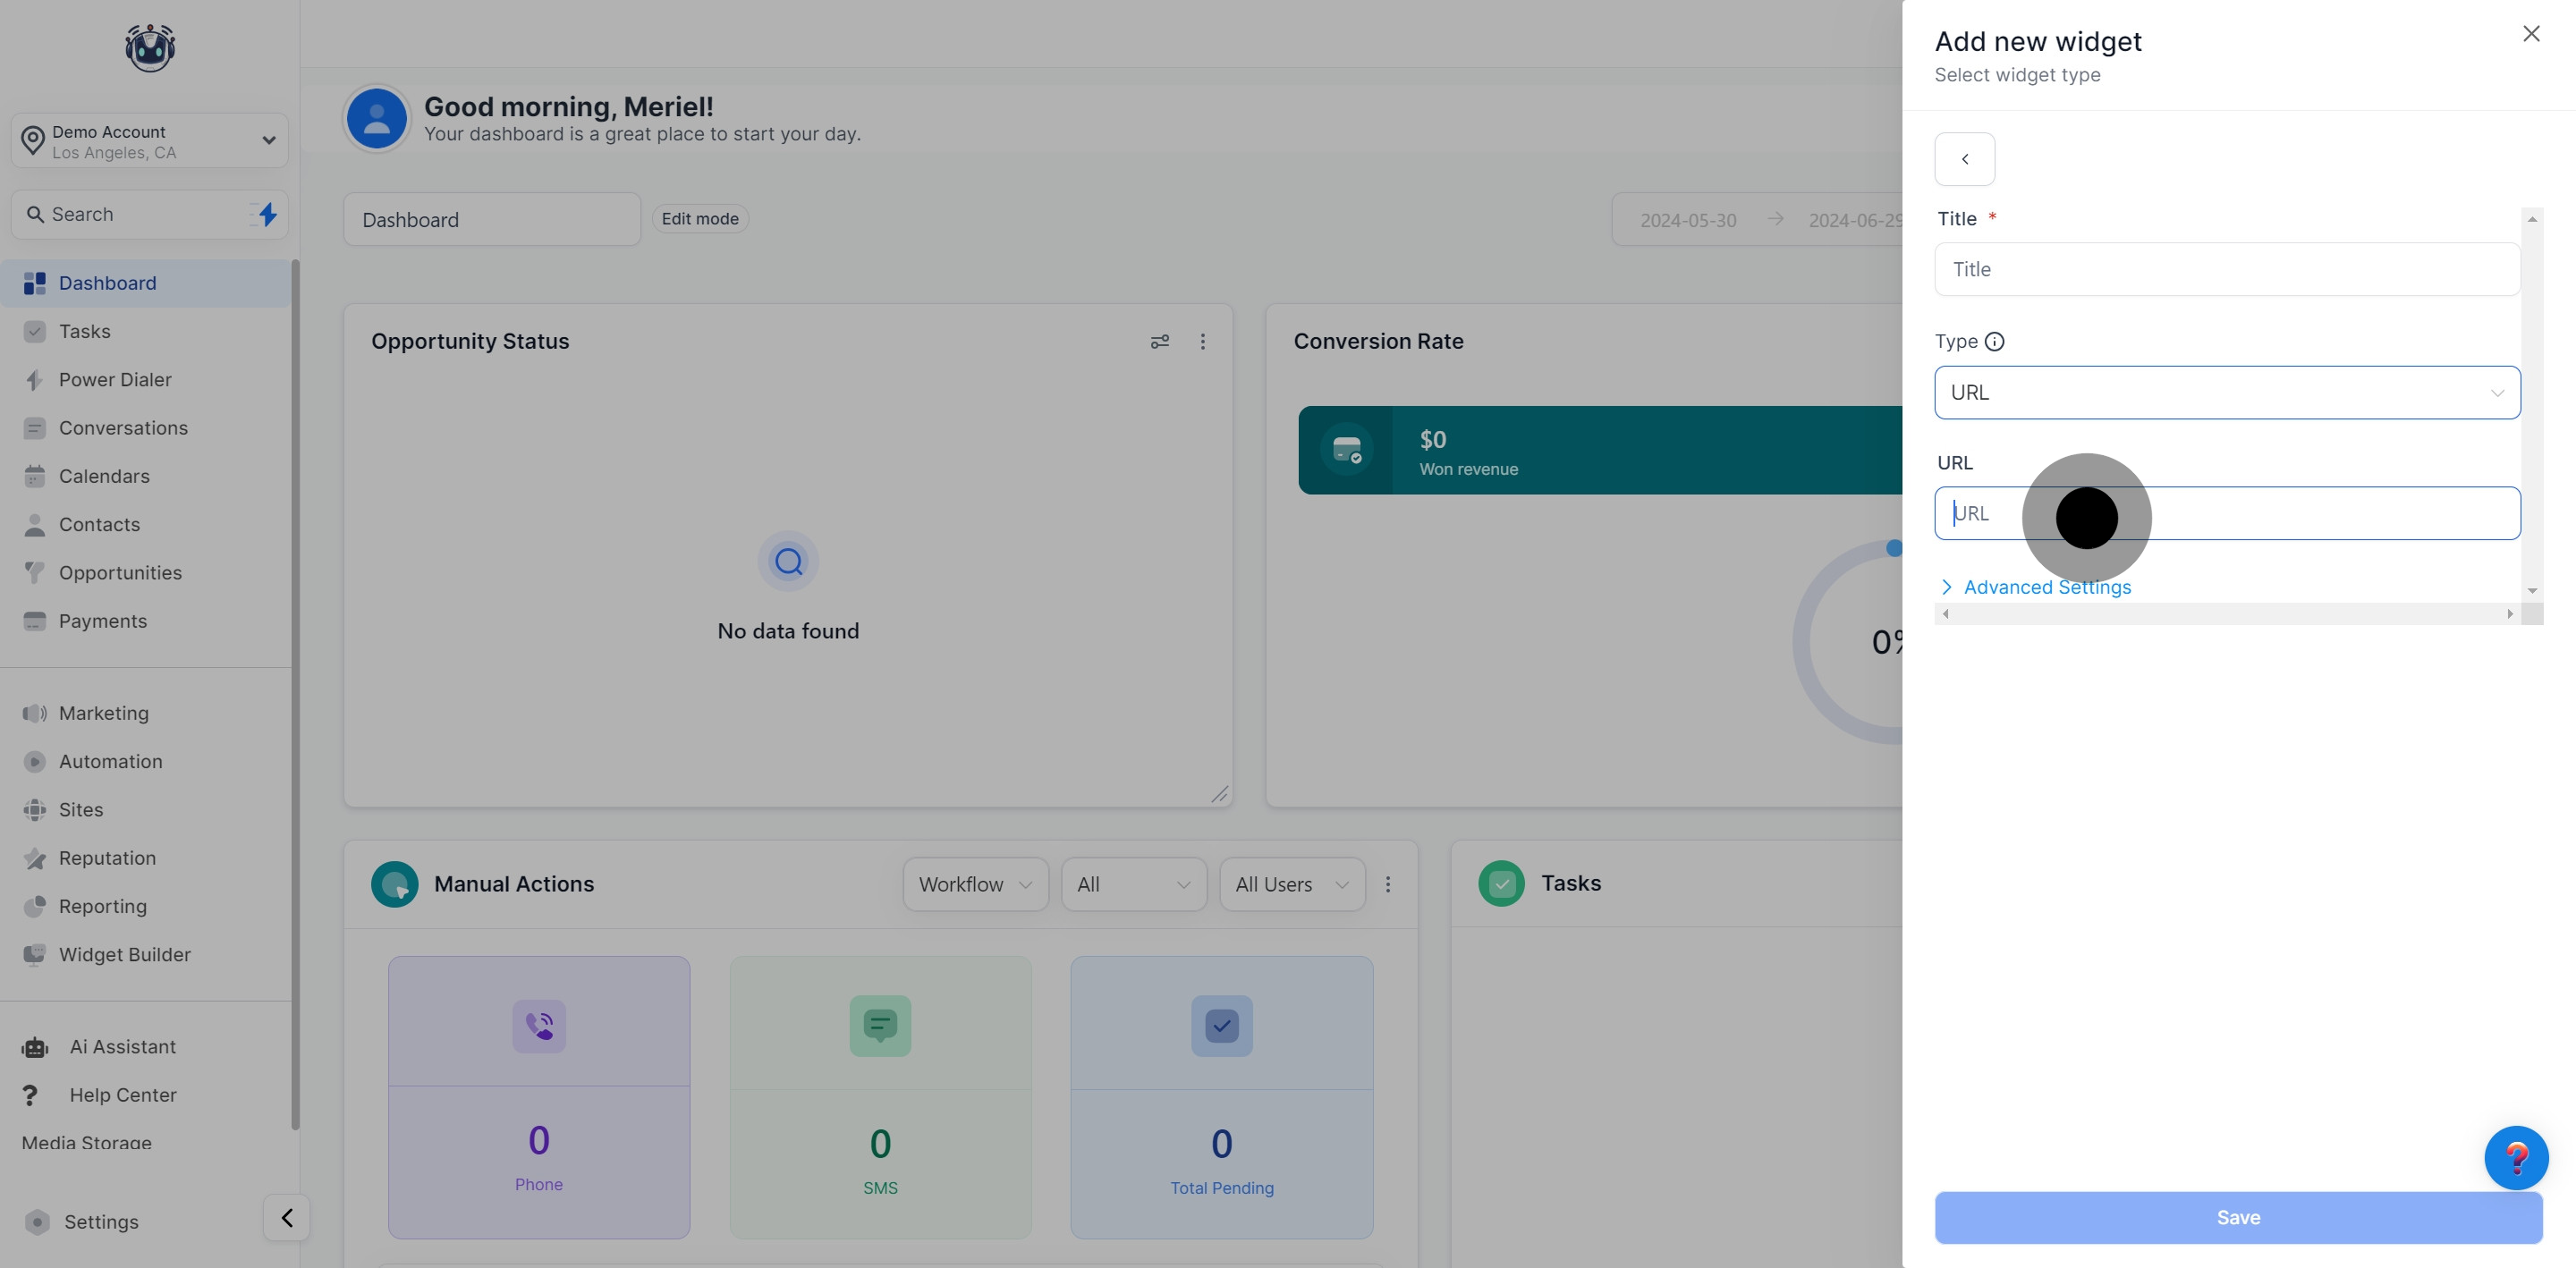Image resolution: width=2576 pixels, height=1268 pixels.
Task: Open Manual Actions three-dot menu
Action: click(x=1388, y=884)
